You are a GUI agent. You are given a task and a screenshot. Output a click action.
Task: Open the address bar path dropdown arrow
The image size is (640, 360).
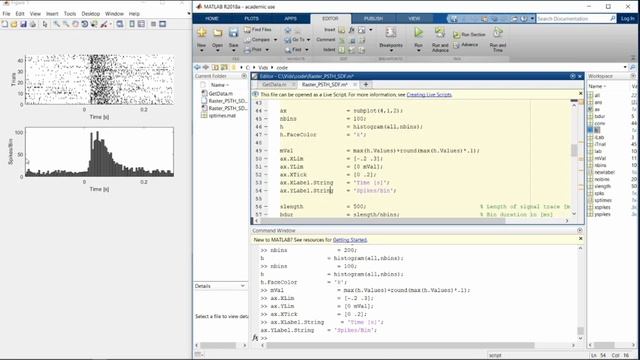(625, 67)
